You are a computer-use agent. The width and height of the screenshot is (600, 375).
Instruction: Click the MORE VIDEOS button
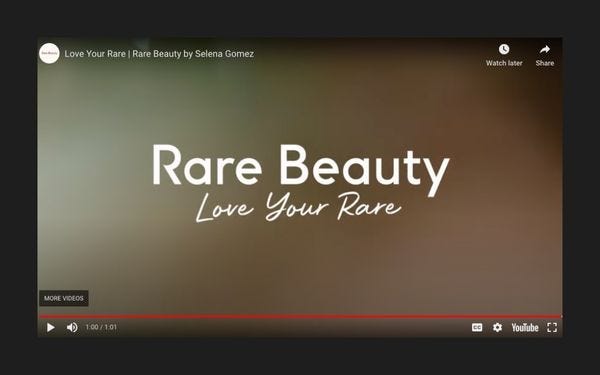[x=64, y=298]
